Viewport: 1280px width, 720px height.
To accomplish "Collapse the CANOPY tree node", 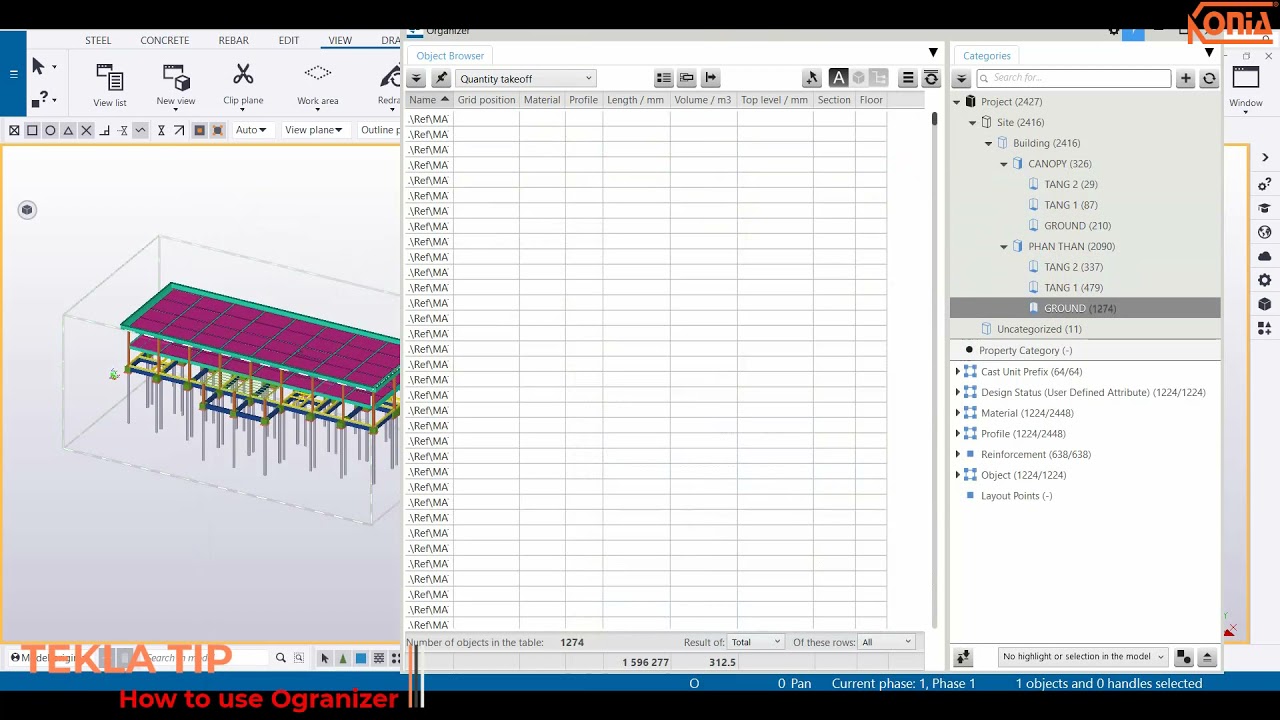I will point(1004,164).
